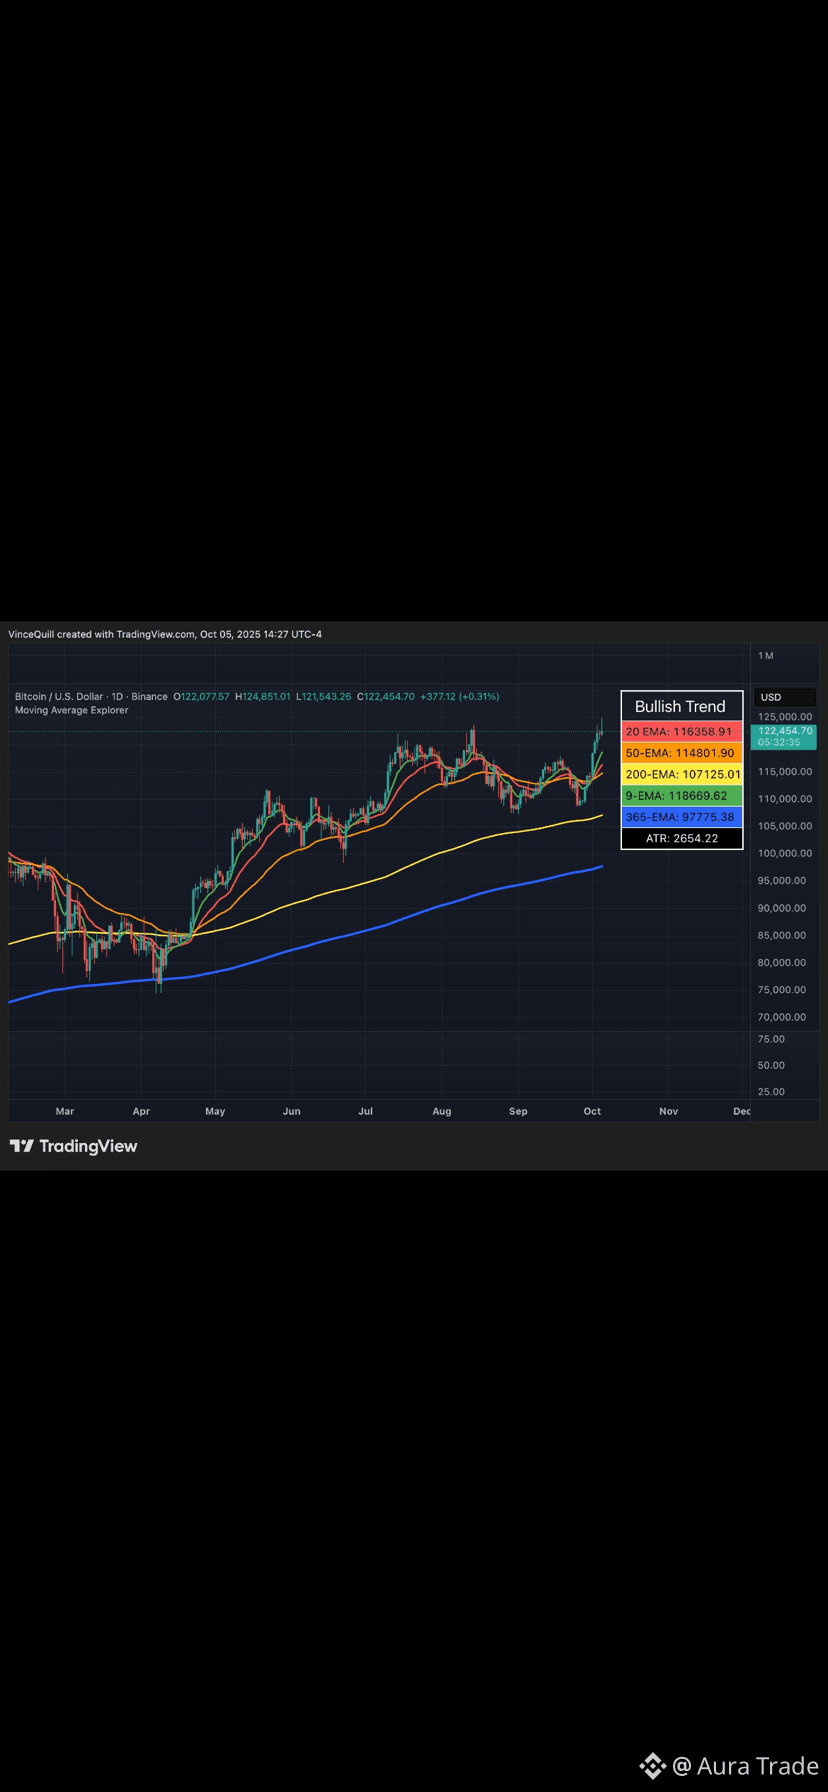Select the '9-EMA: 118669.62' green row
The height and width of the screenshot is (1792, 828).
pyautogui.click(x=681, y=795)
